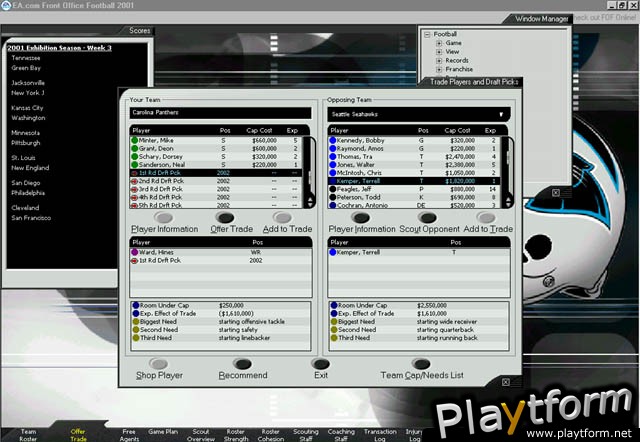The height and width of the screenshot is (442, 640).
Task: Click the Tennessee at Green Bay score entry
Action: click(26, 63)
